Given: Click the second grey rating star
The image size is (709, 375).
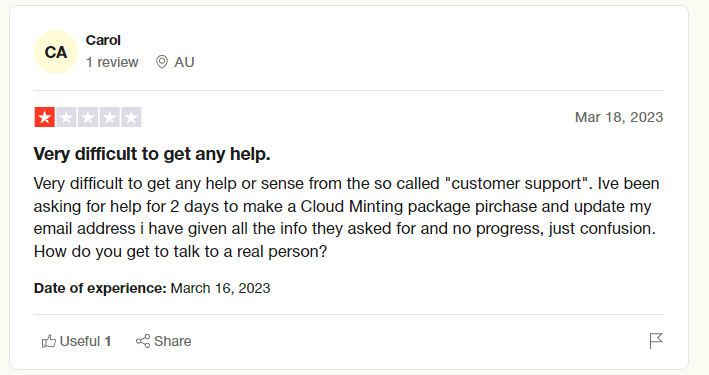Looking at the screenshot, I should 66,117.
